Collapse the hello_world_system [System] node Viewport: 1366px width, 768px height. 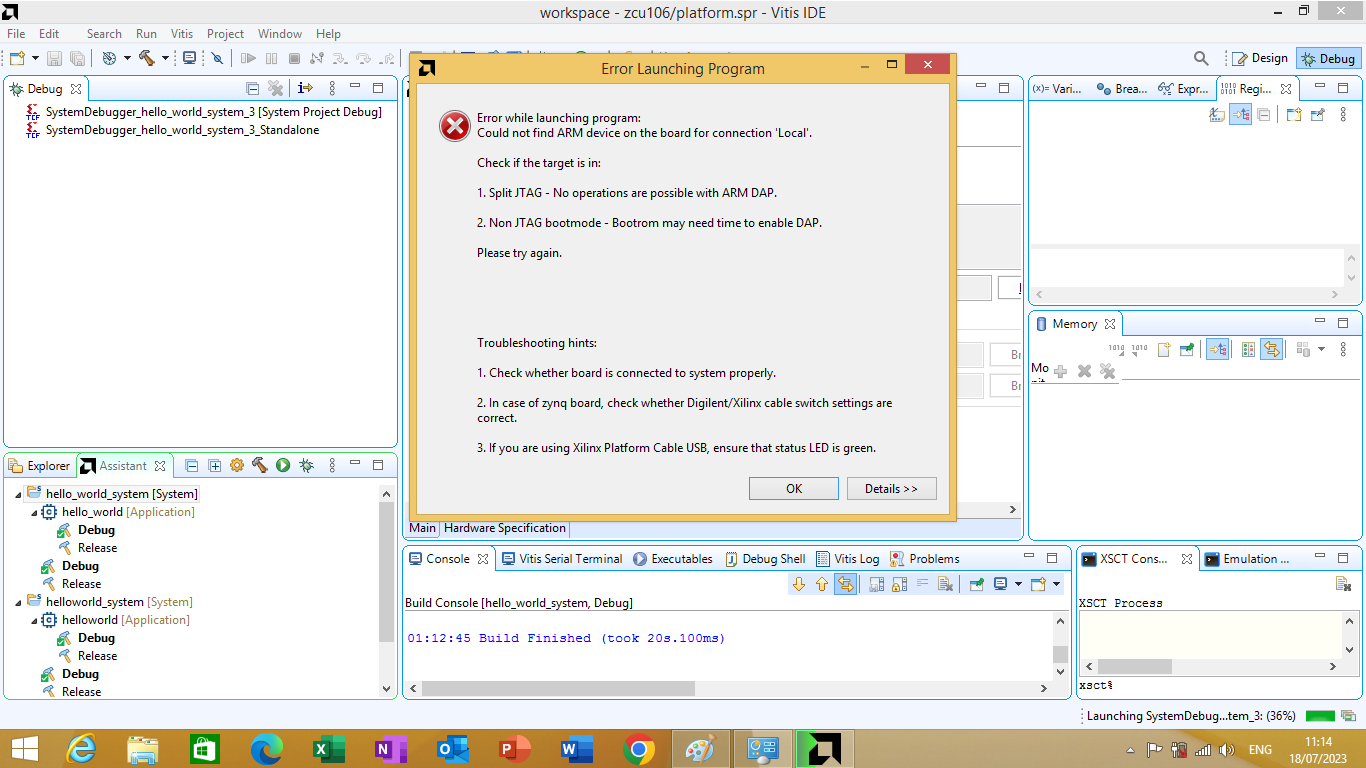point(18,494)
